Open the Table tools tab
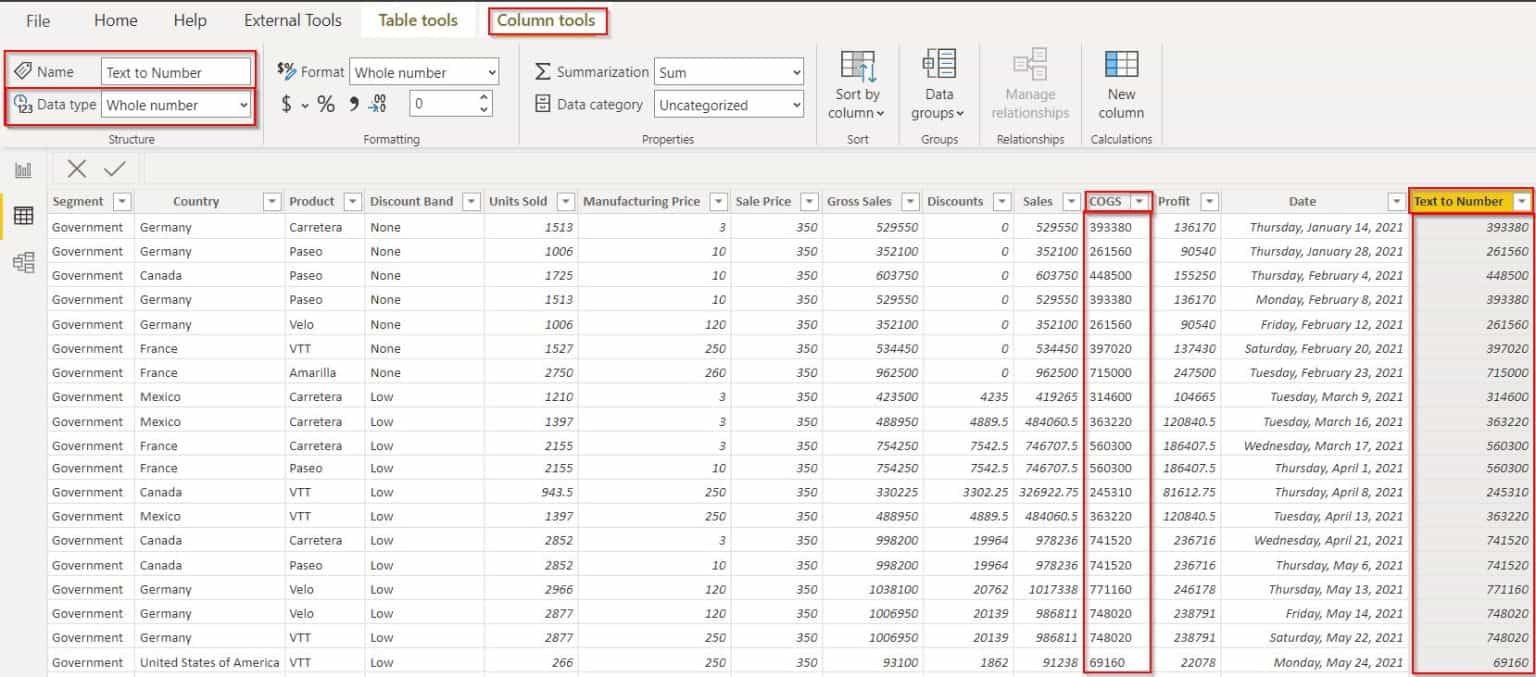Screen dimensions: 1536x677 [x=418, y=20]
